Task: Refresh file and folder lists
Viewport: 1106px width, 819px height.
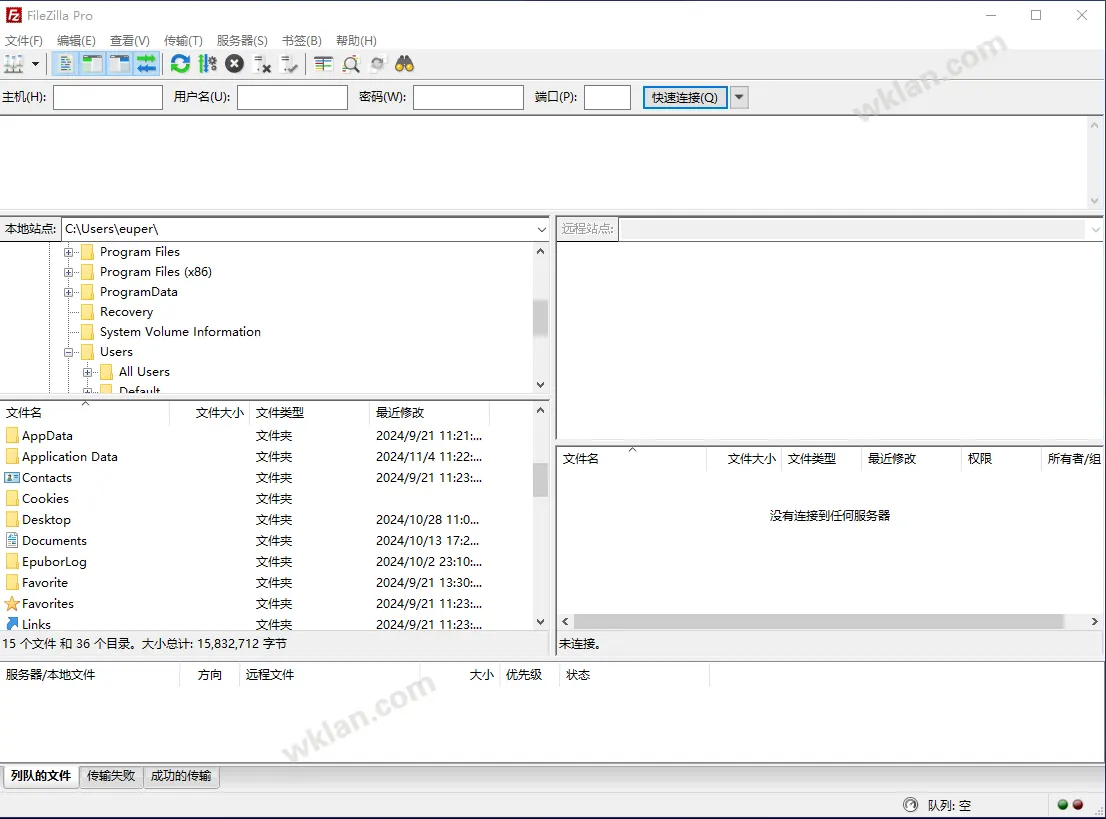Action: [x=181, y=64]
